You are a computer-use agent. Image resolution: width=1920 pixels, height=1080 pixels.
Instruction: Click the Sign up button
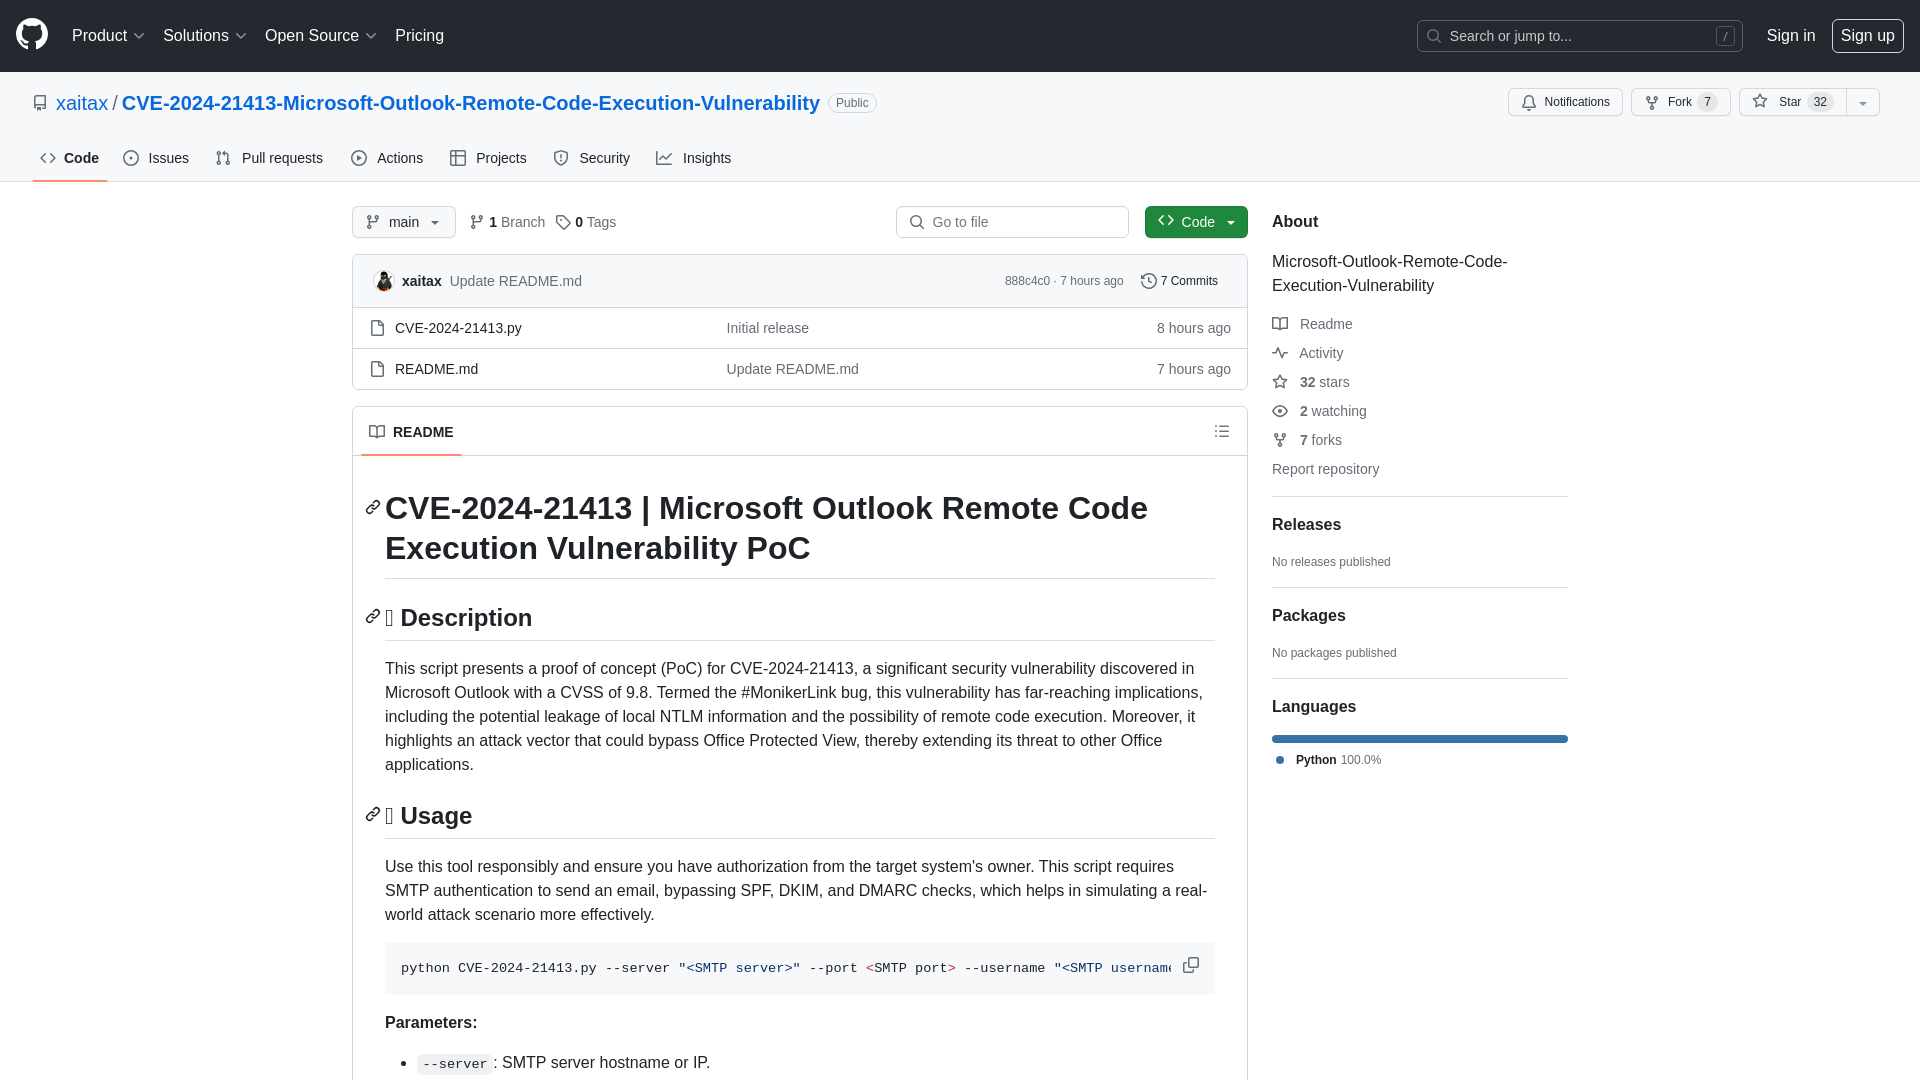tap(1867, 36)
